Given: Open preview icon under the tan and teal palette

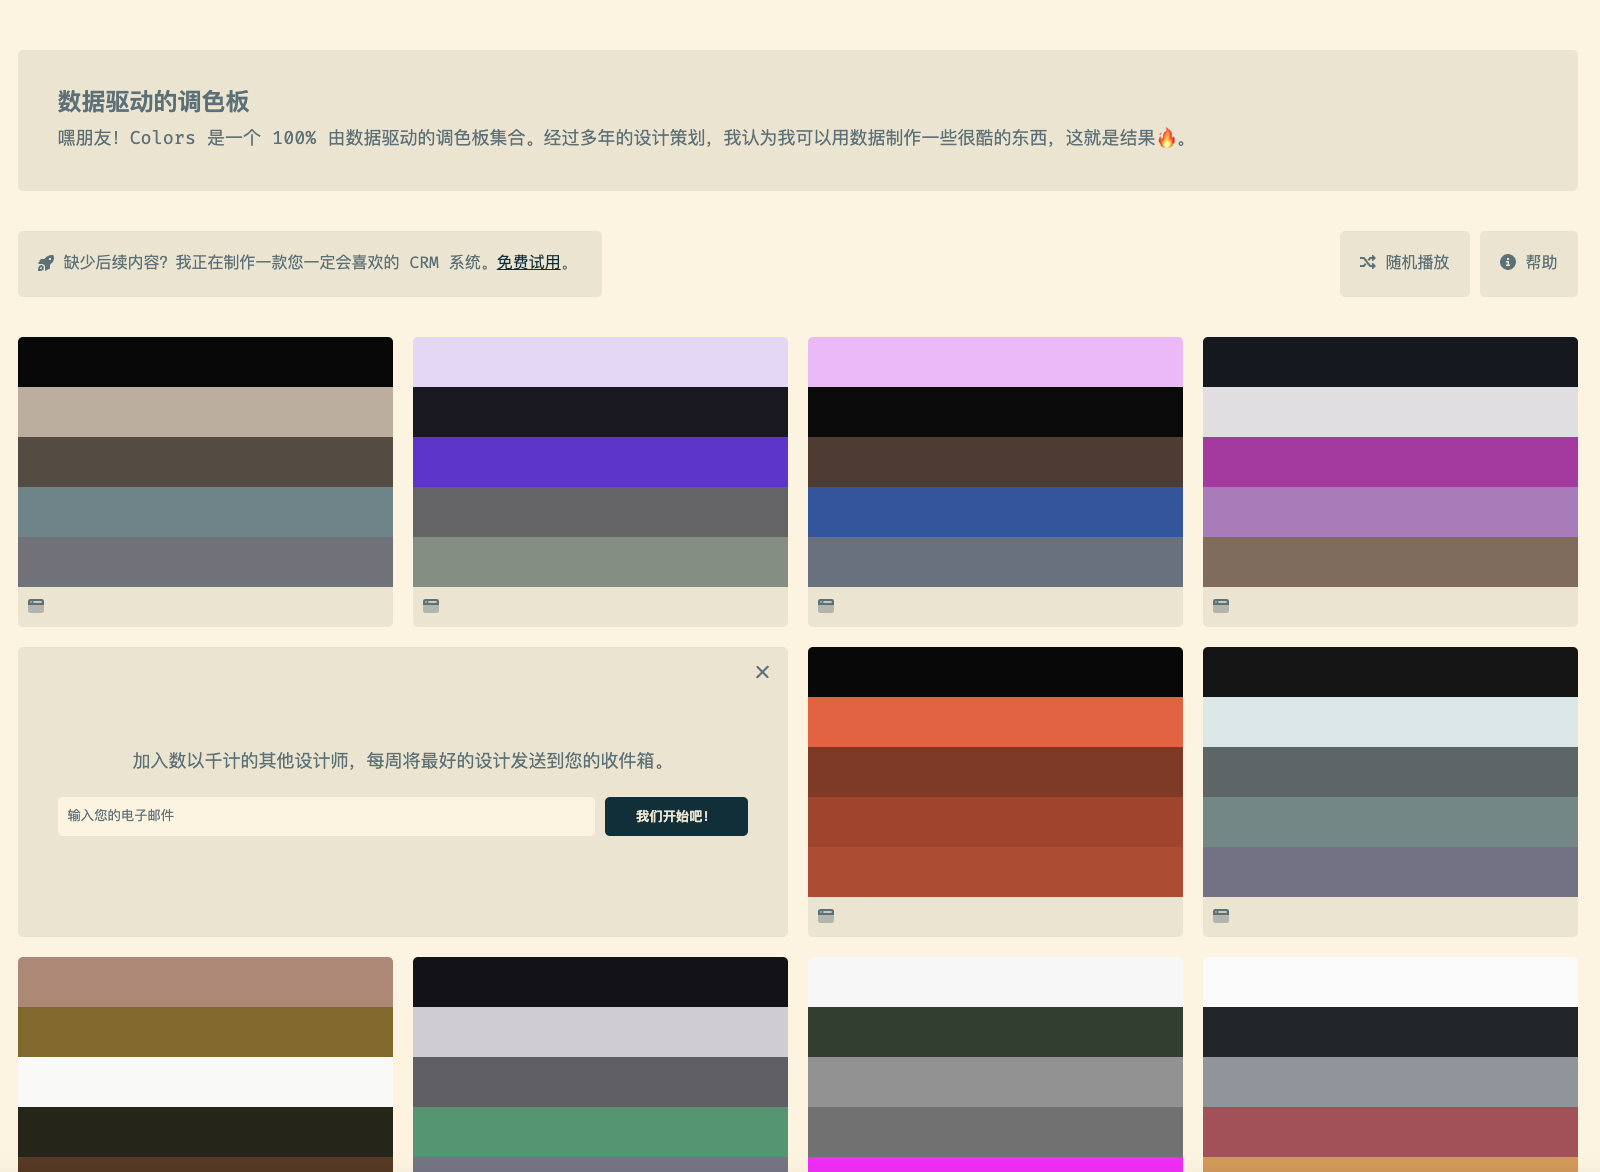Looking at the screenshot, I should click(36, 605).
